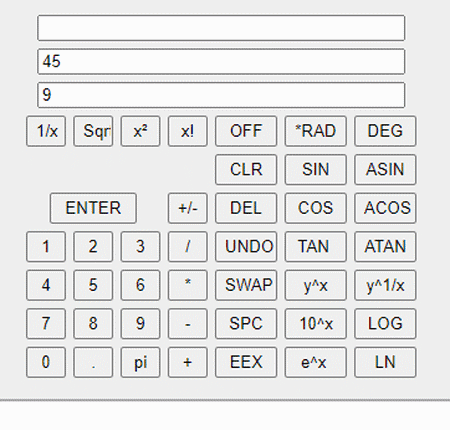450x430 pixels.
Task: Take the natural logarithm with LN
Action: point(385,362)
